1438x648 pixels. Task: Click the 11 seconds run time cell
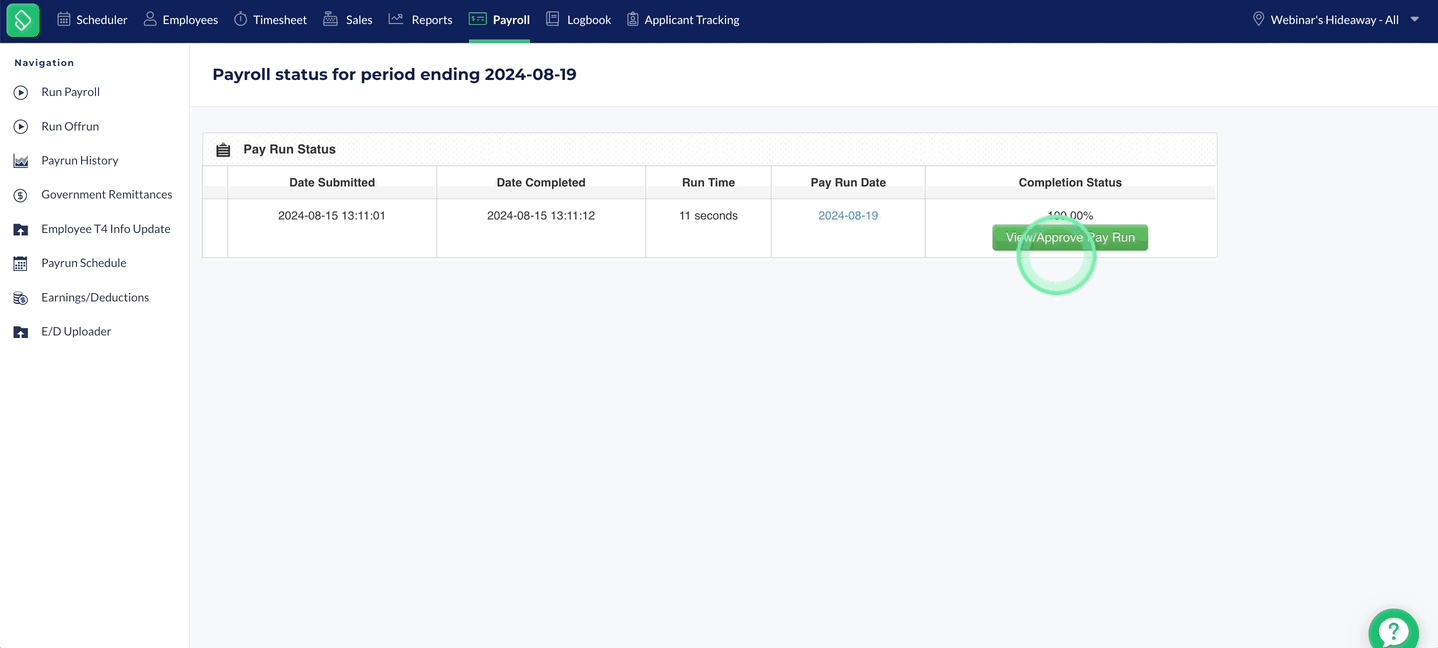coord(708,216)
